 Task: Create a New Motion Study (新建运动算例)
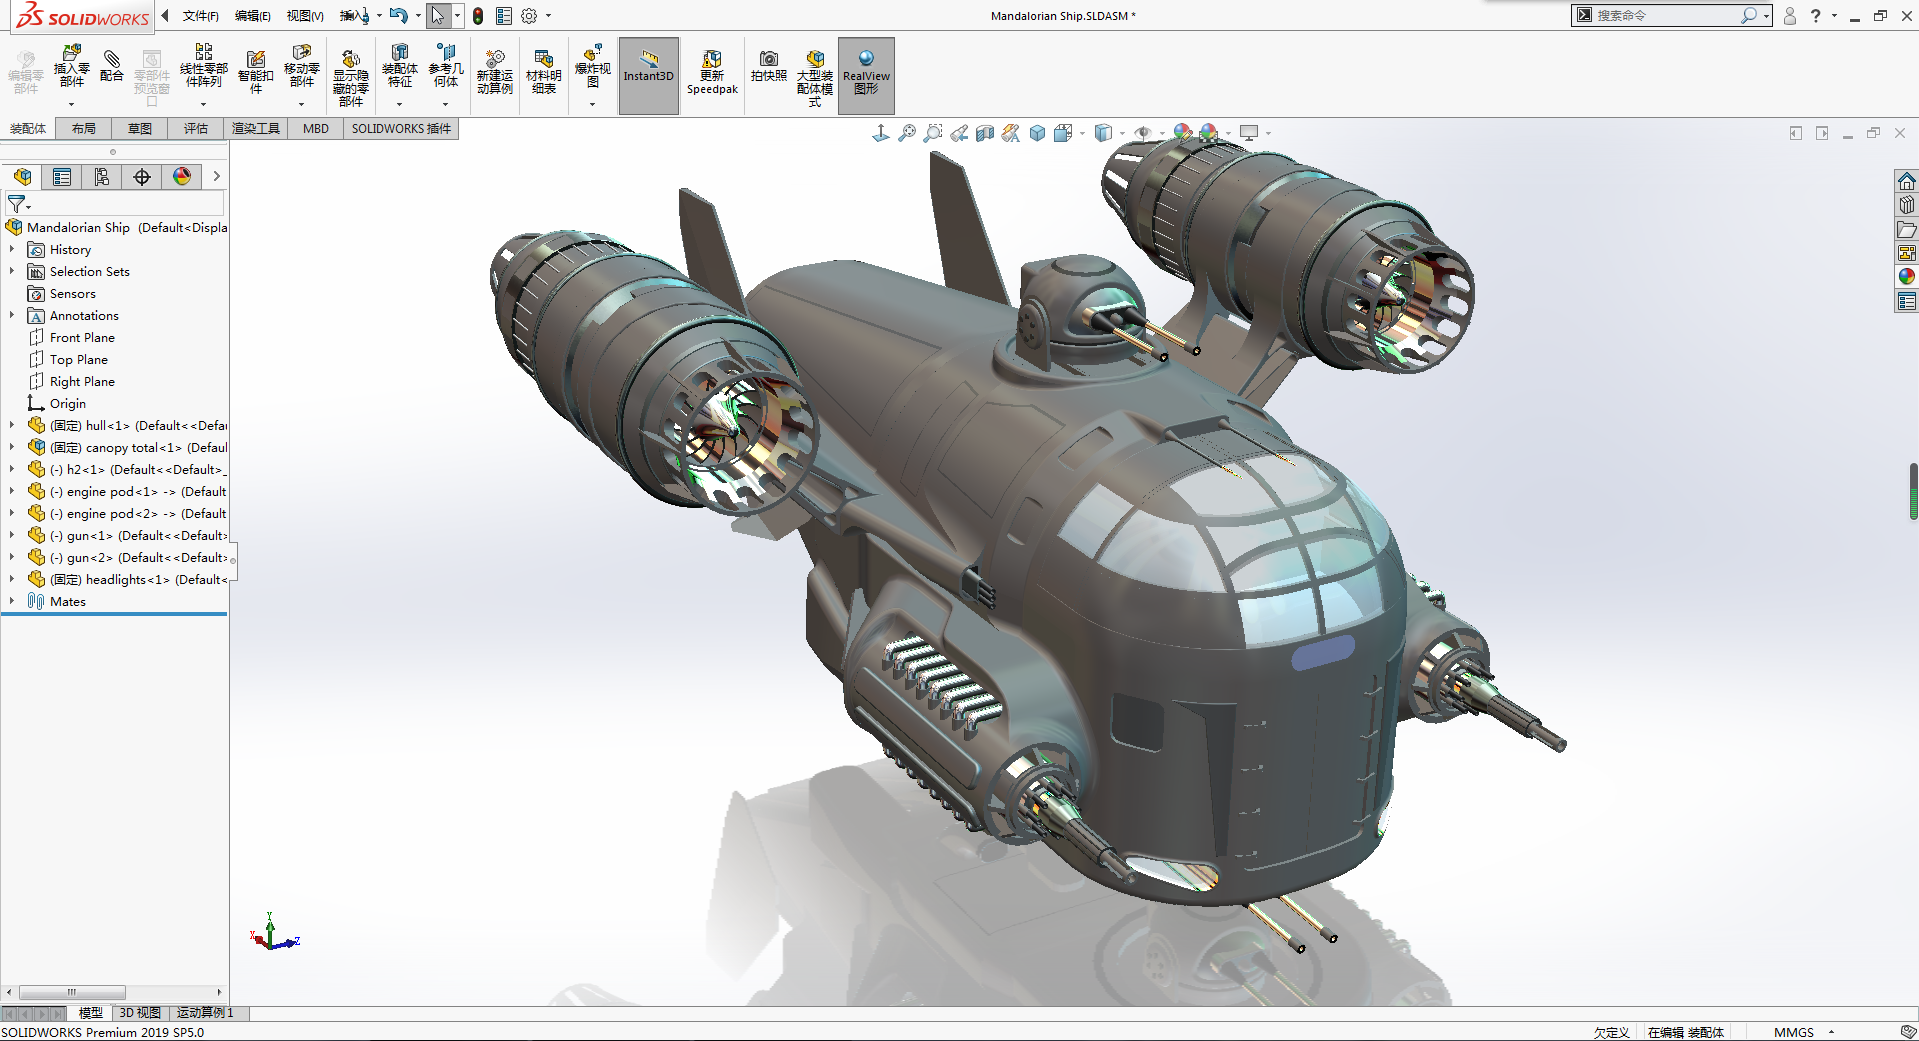coord(494,72)
